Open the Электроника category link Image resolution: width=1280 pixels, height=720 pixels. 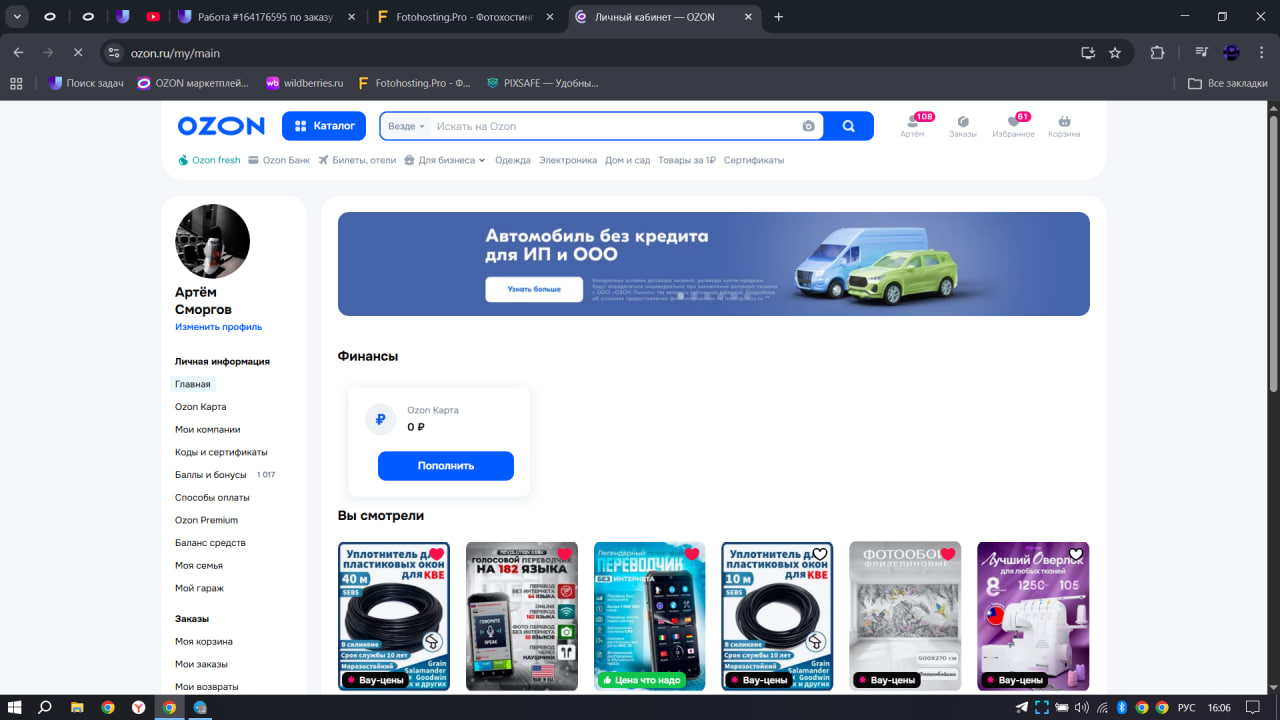568,160
